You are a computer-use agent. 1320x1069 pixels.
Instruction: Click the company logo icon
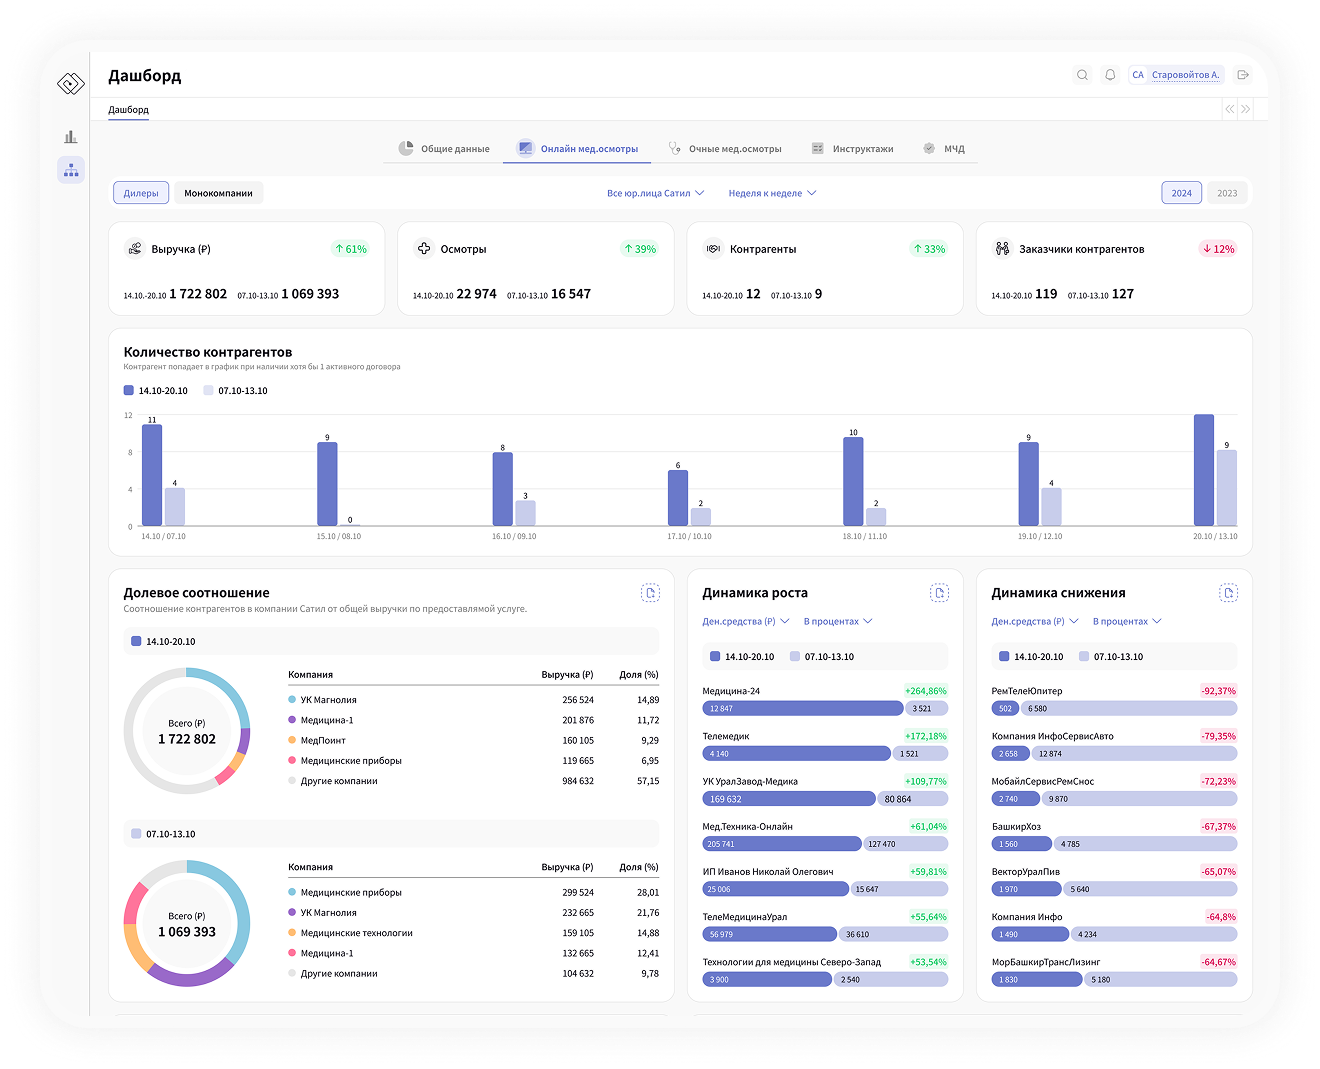coord(71,84)
